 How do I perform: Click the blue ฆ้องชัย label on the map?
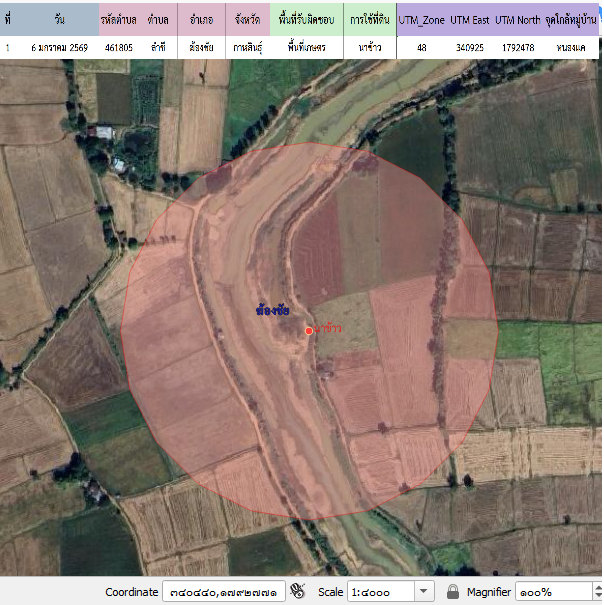(273, 311)
